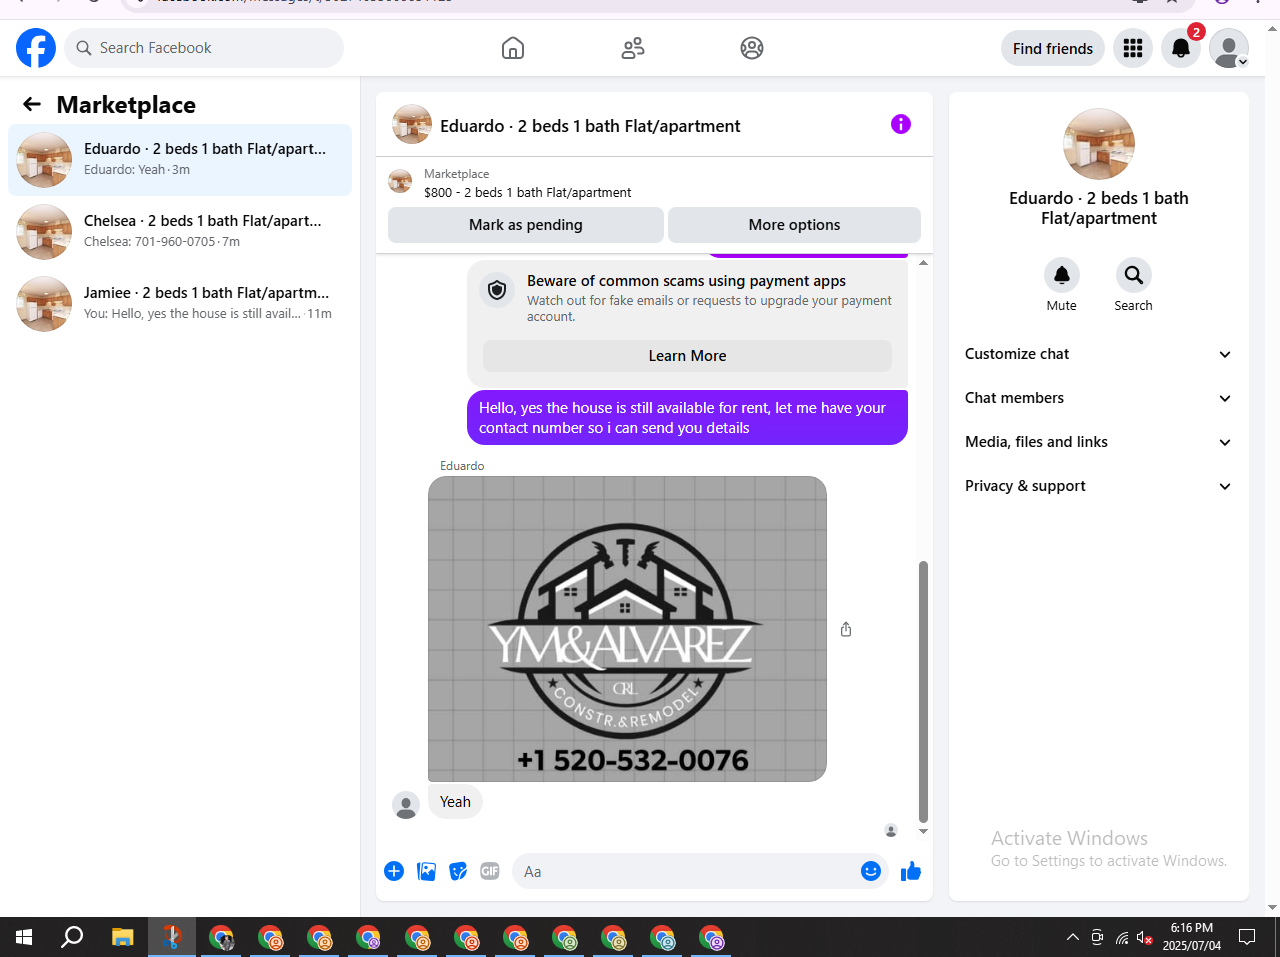Open the Windows notification center icon
The width and height of the screenshot is (1280, 957).
(1247, 937)
